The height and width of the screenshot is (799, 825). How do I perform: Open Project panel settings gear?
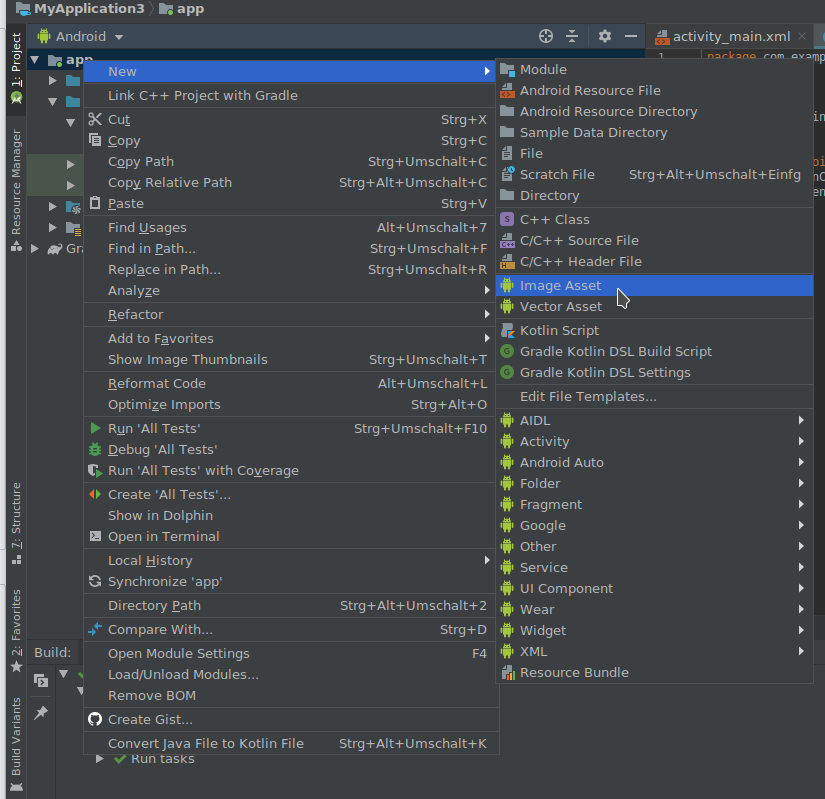[x=604, y=36]
